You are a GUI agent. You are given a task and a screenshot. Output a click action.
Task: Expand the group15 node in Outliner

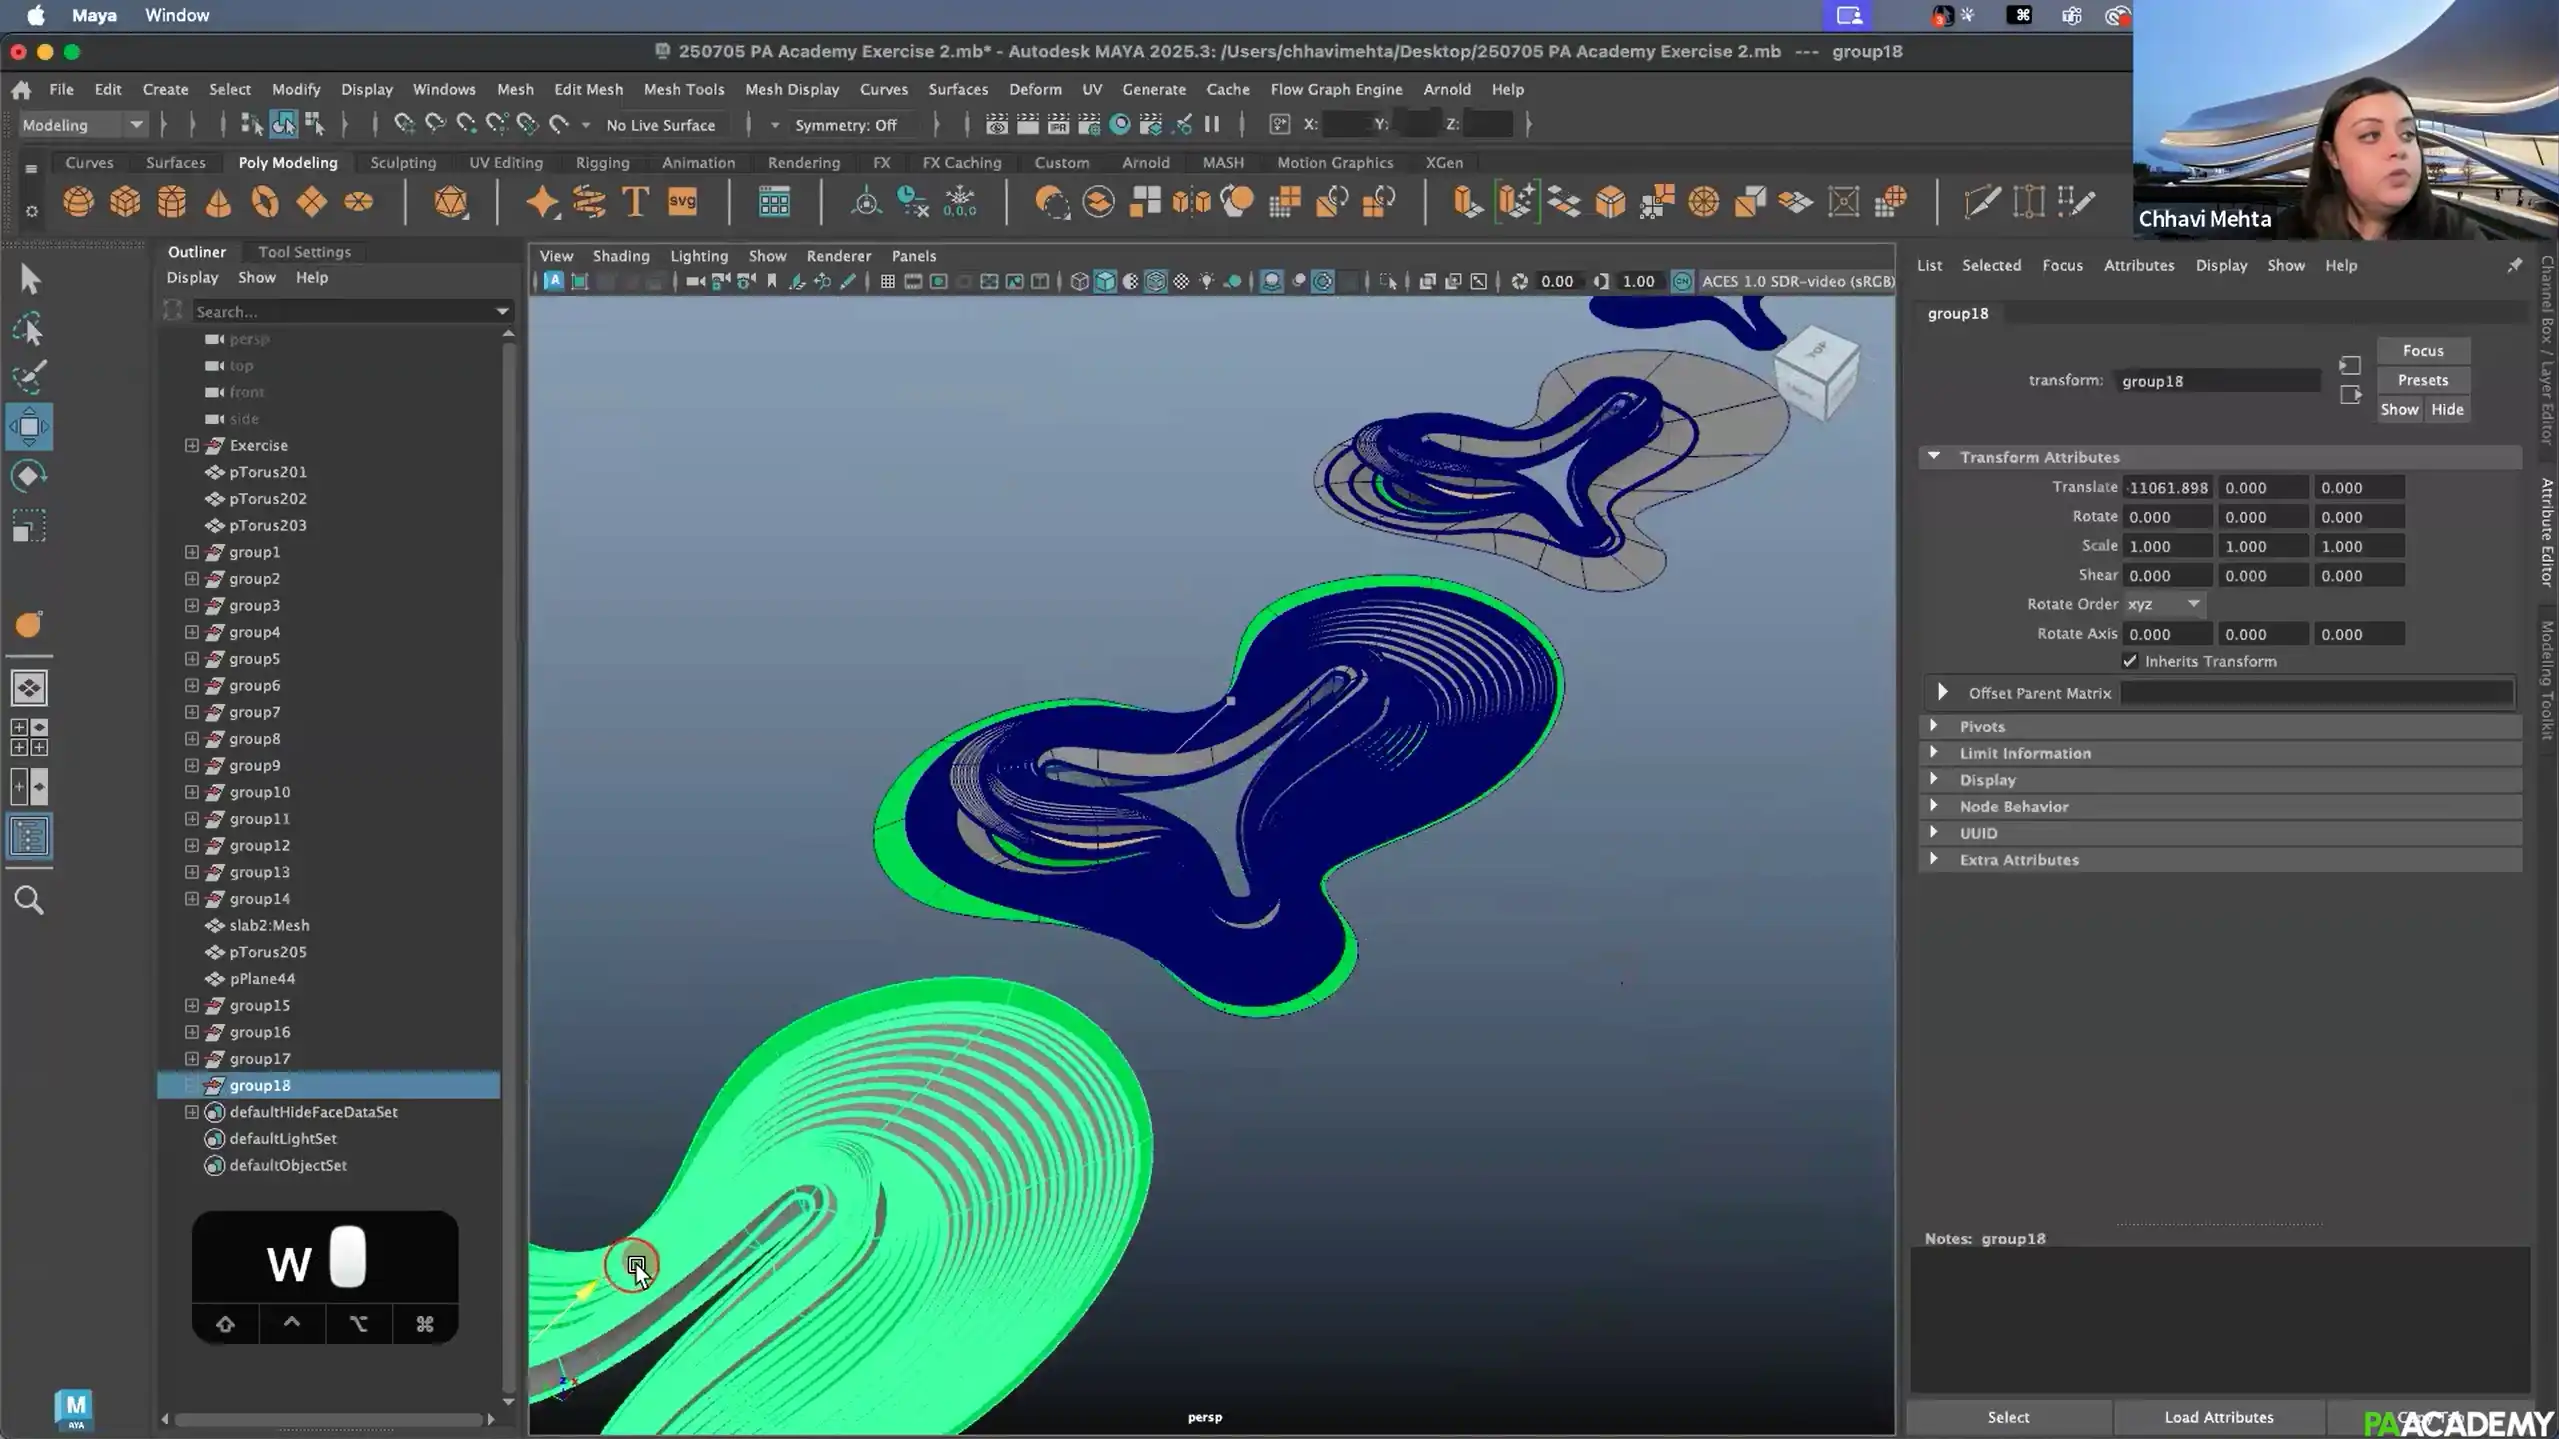(191, 1005)
